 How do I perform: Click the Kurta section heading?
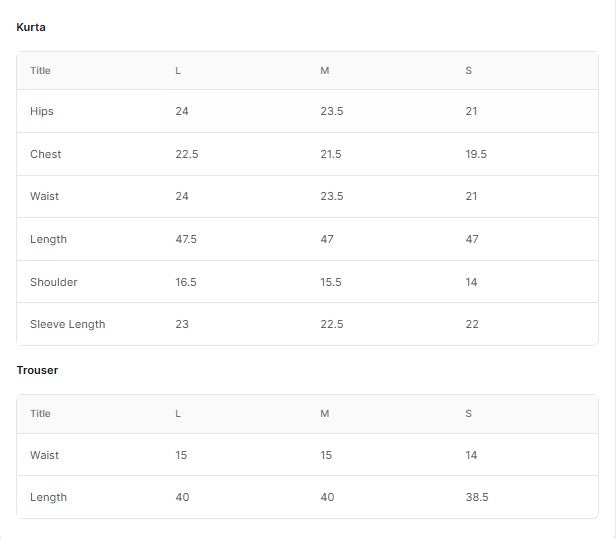click(x=31, y=27)
